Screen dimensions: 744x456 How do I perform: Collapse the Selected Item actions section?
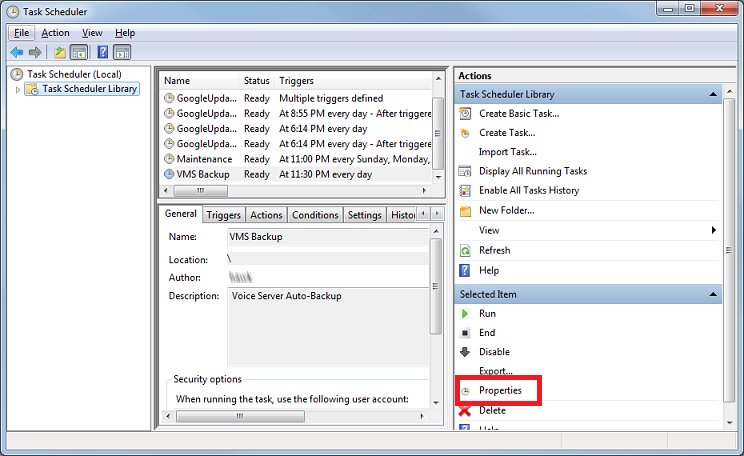tap(712, 295)
